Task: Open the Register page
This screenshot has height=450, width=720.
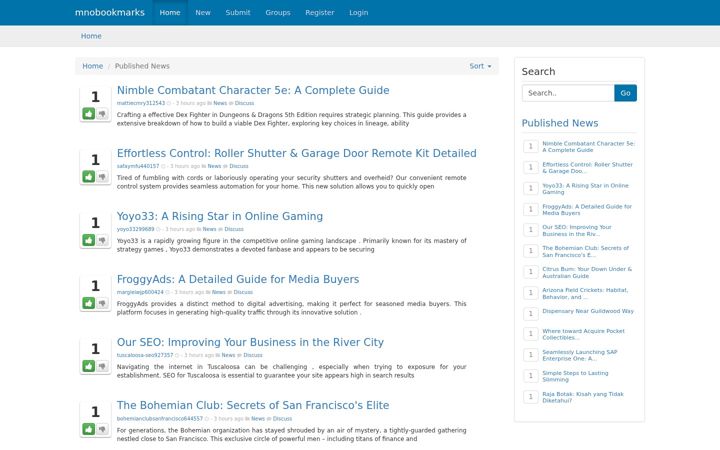Action: [x=320, y=12]
